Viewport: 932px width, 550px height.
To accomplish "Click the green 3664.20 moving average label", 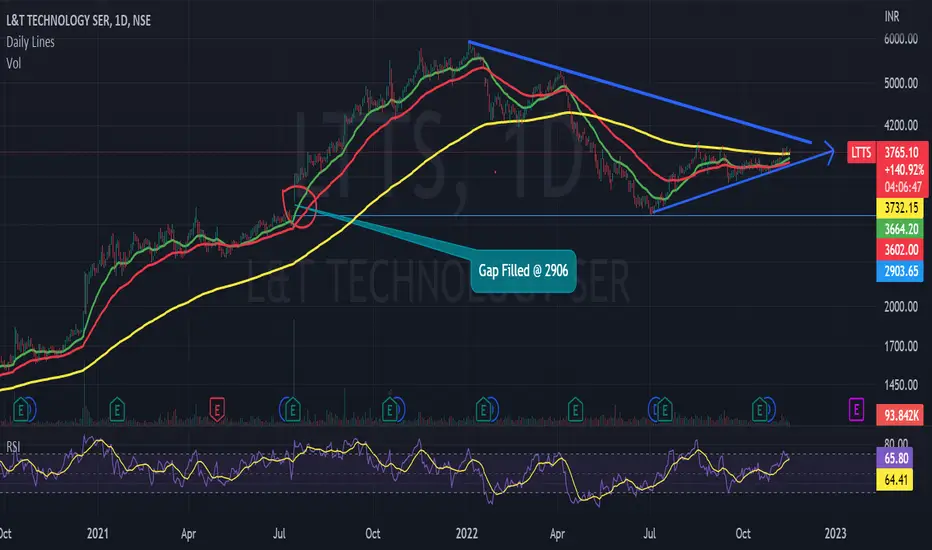I will 900,229.
